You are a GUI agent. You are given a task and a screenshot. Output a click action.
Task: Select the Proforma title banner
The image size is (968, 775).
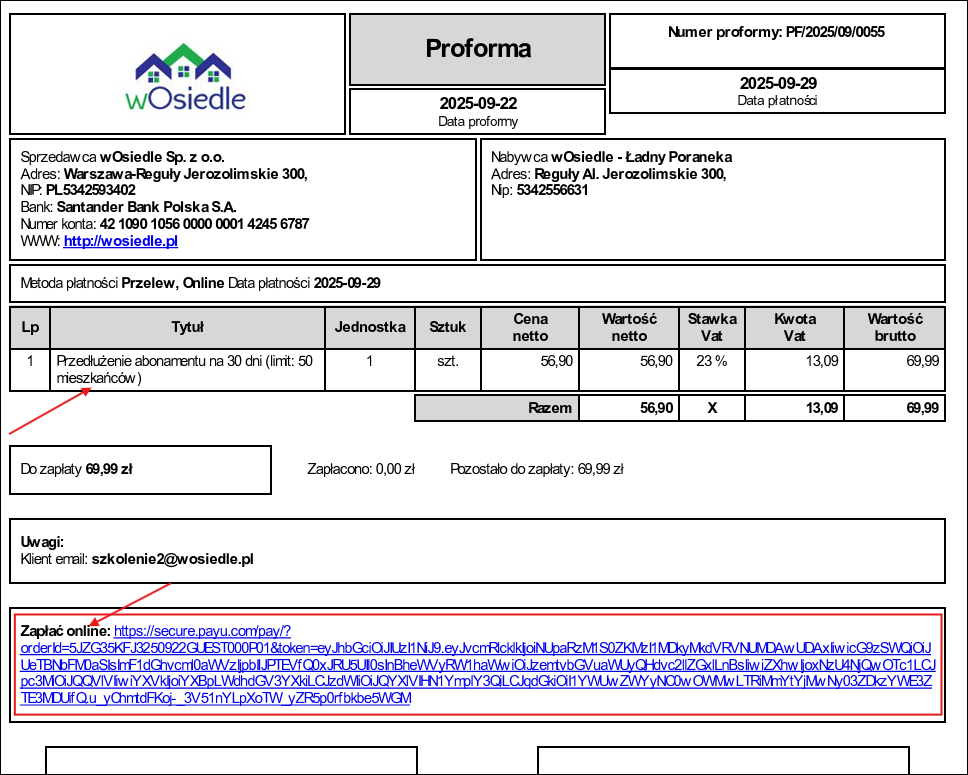(476, 50)
